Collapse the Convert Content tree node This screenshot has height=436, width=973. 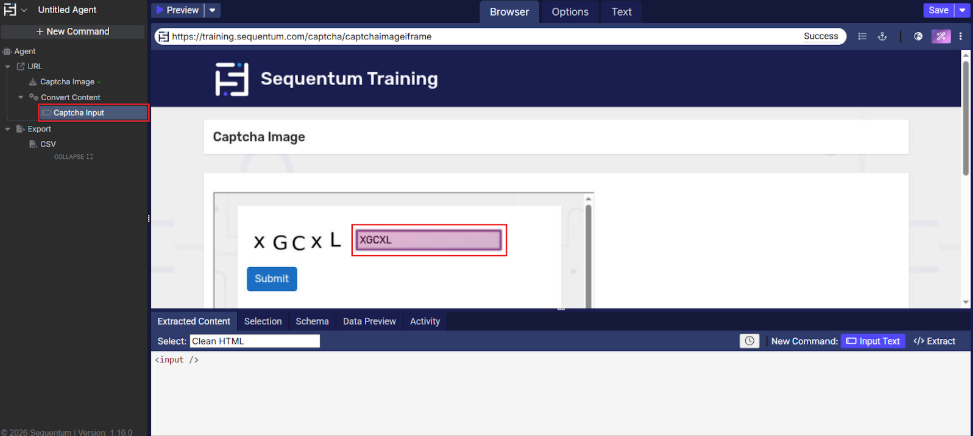tap(21, 97)
